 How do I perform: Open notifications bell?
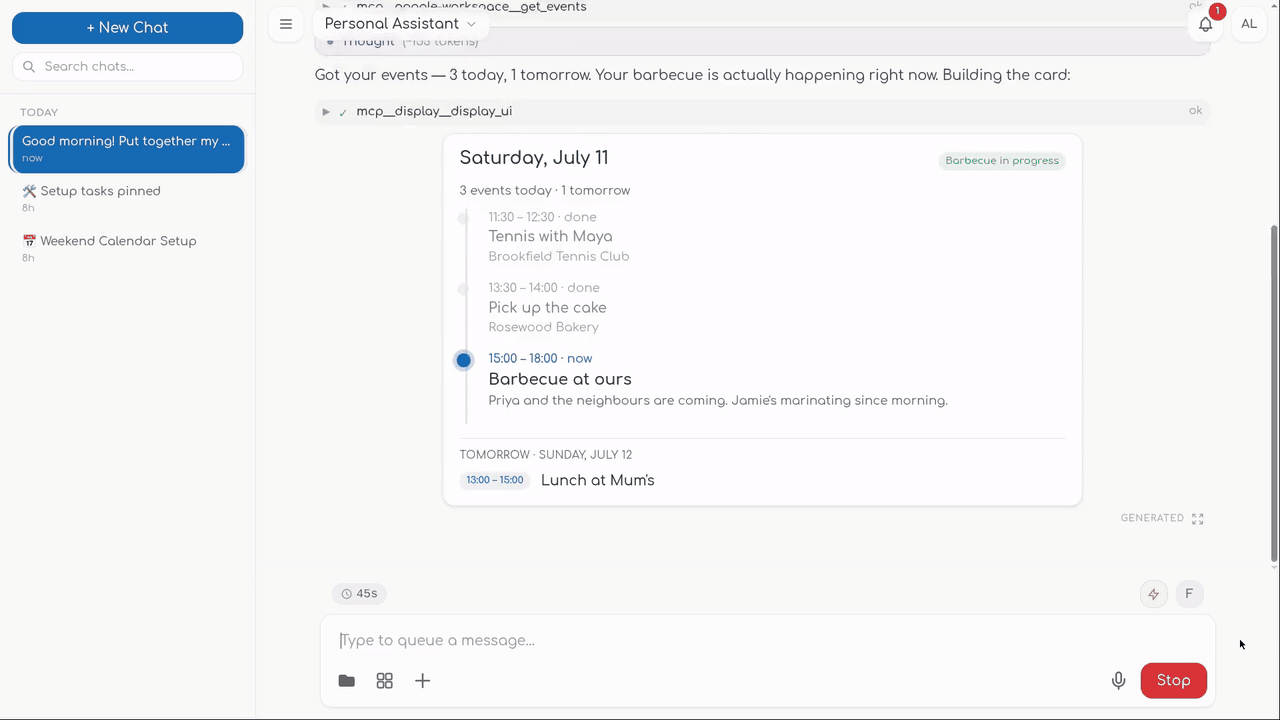(x=1206, y=24)
